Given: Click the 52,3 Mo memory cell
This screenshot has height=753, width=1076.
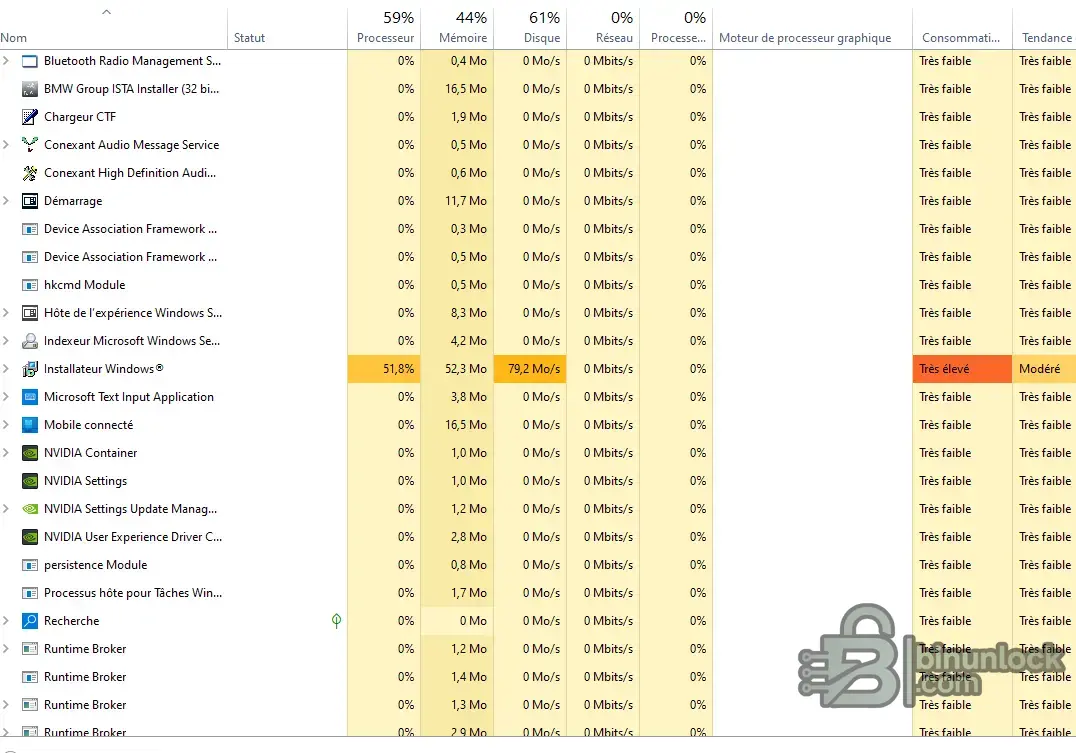Looking at the screenshot, I should coord(457,369).
